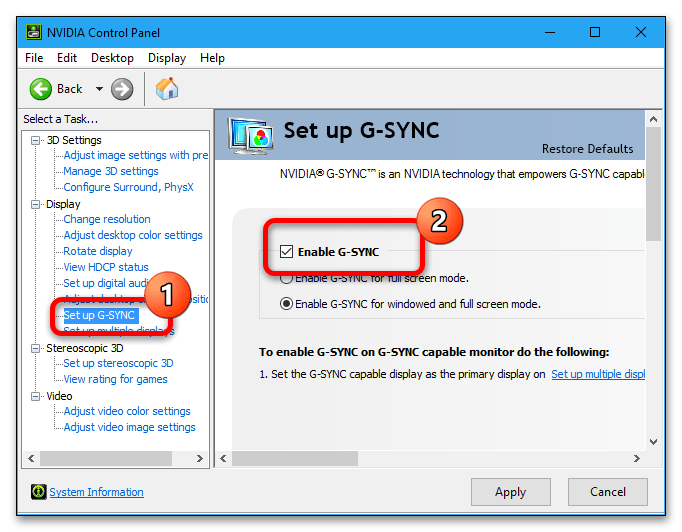Go to the Home house icon
Screen dimensions: 682x532
167,89
